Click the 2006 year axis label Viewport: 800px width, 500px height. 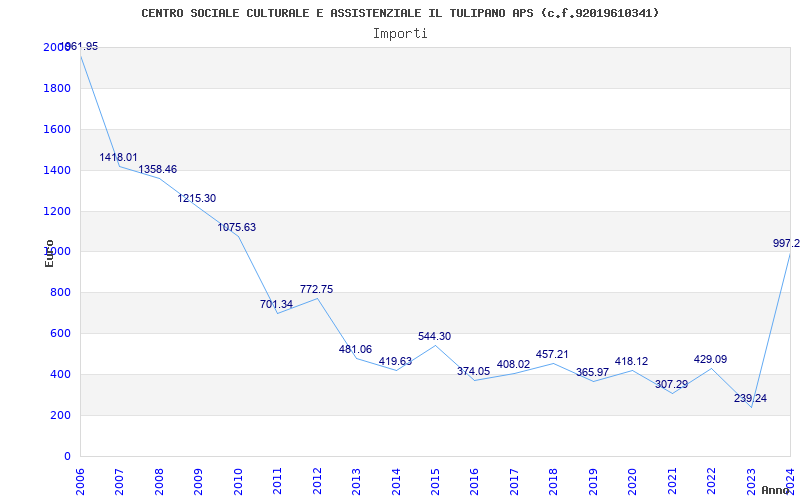(80, 482)
